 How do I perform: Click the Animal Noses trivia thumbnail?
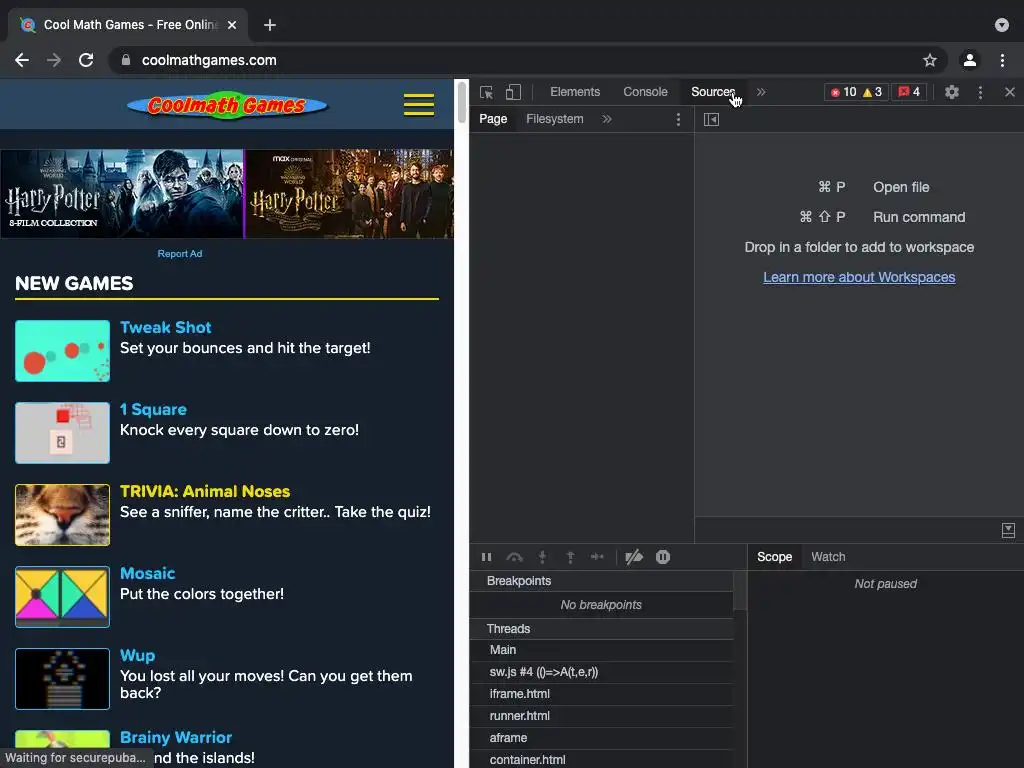click(63, 515)
